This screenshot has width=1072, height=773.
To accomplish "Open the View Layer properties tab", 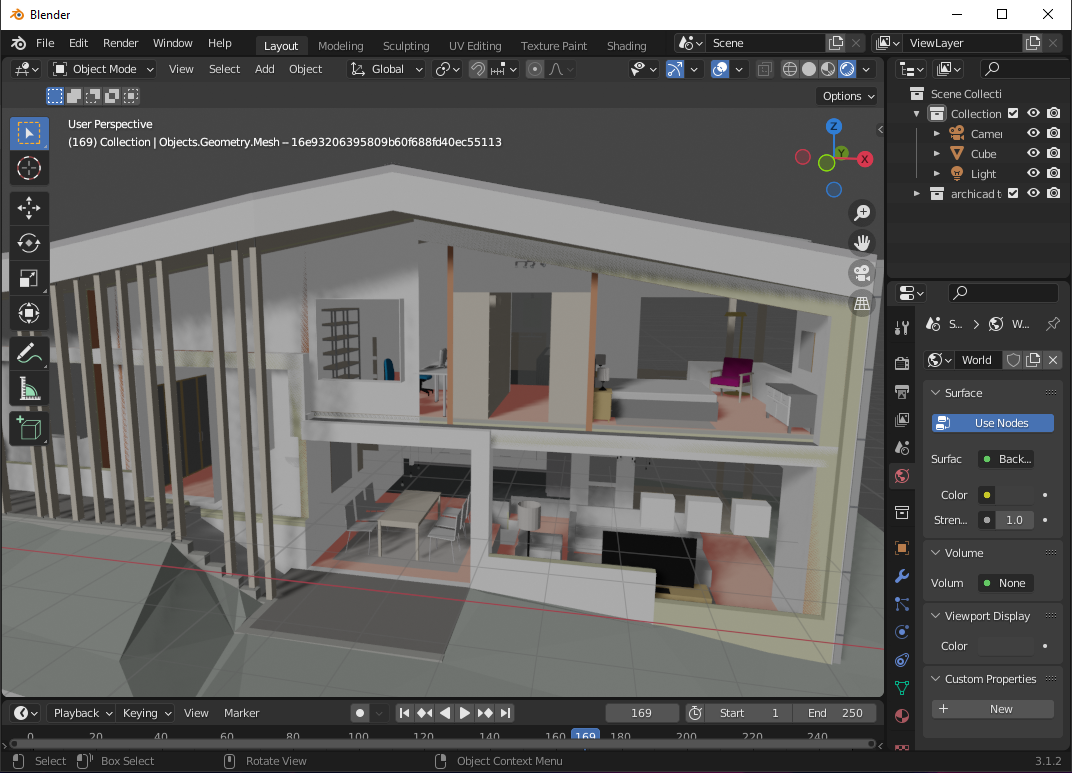I will tap(902, 420).
